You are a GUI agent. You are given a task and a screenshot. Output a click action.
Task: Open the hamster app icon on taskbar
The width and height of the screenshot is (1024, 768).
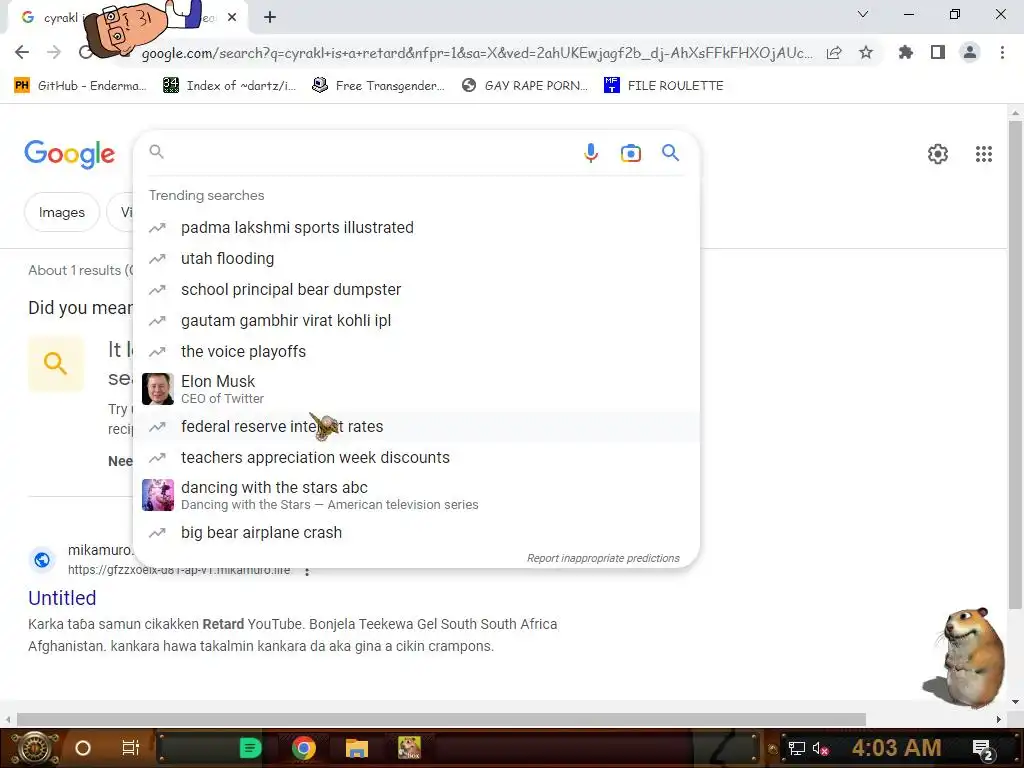pyautogui.click(x=409, y=748)
